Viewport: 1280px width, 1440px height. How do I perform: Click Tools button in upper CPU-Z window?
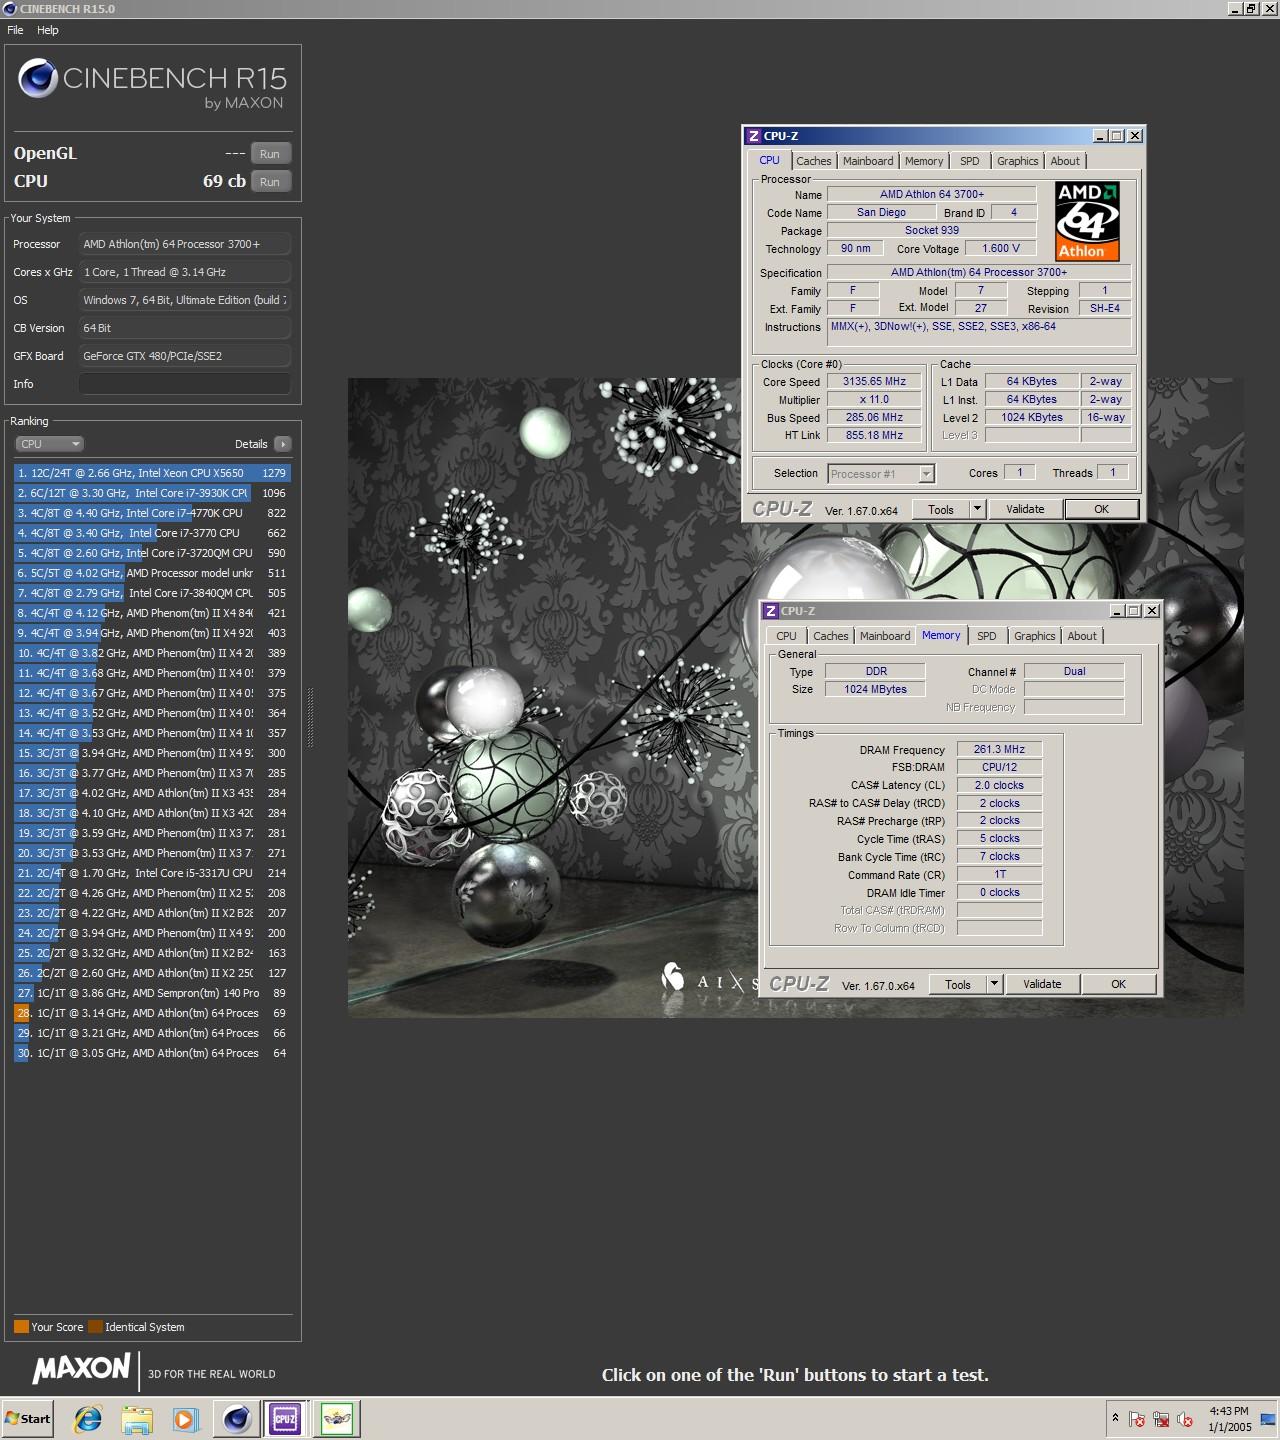coord(941,510)
